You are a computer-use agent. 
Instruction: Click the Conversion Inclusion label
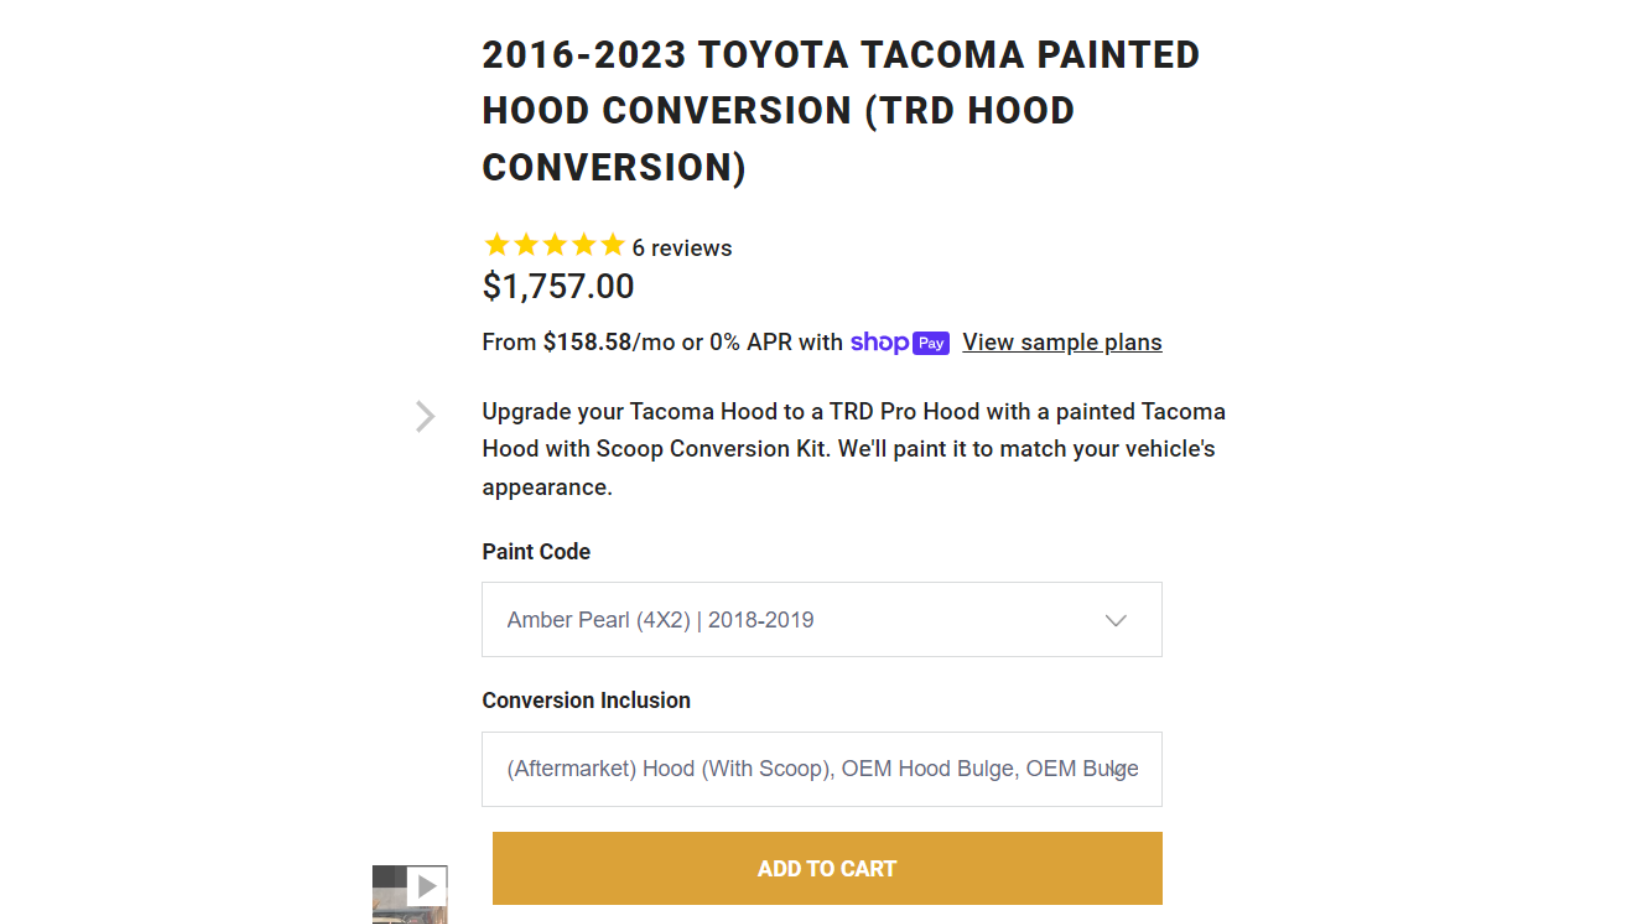click(586, 701)
